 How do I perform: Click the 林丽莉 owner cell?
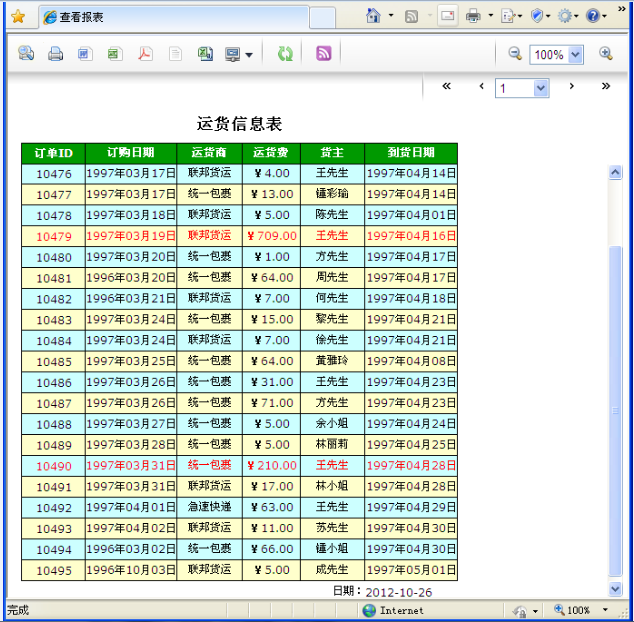click(332, 445)
